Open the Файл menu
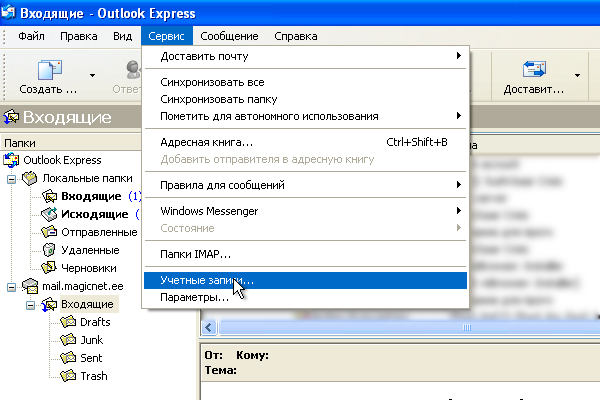The height and width of the screenshot is (400, 600). [x=31, y=36]
